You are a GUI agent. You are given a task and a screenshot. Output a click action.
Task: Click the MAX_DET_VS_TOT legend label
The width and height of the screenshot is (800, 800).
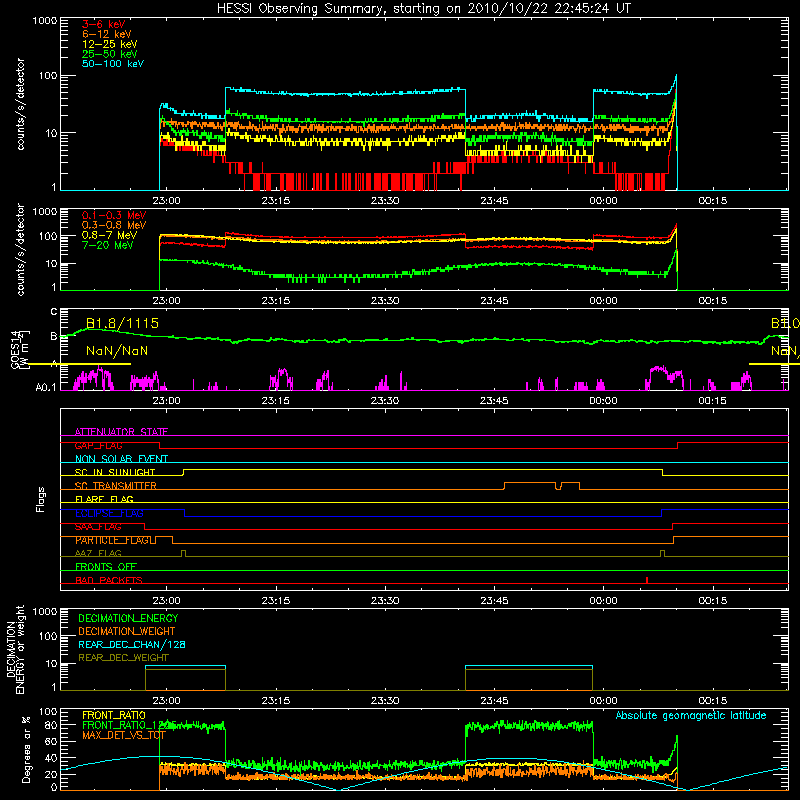tap(124, 735)
